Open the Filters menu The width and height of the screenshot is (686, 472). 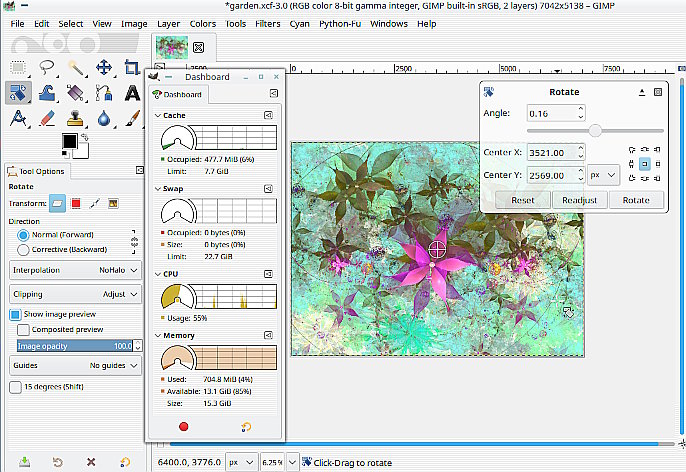pos(267,23)
